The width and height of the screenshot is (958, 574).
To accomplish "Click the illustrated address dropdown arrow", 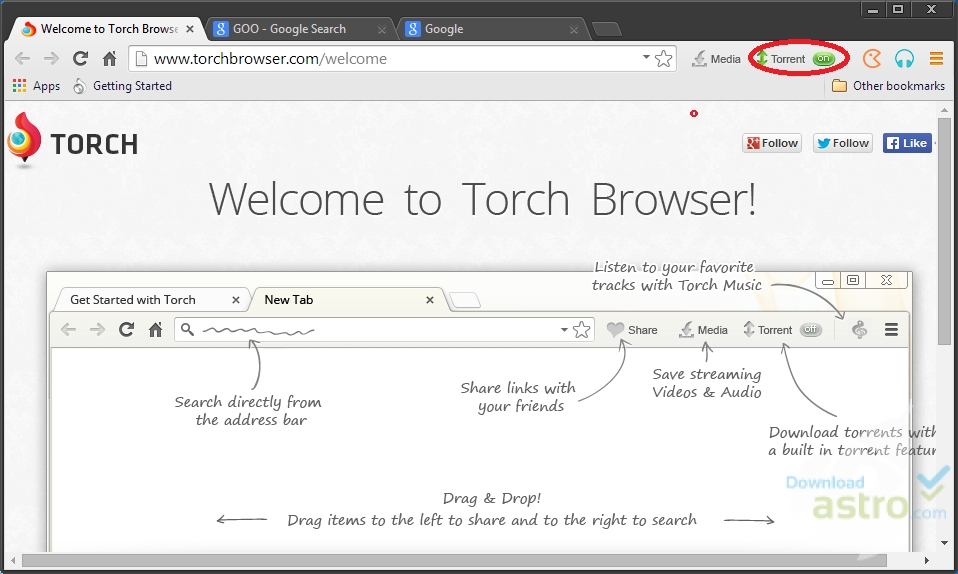I will point(565,329).
